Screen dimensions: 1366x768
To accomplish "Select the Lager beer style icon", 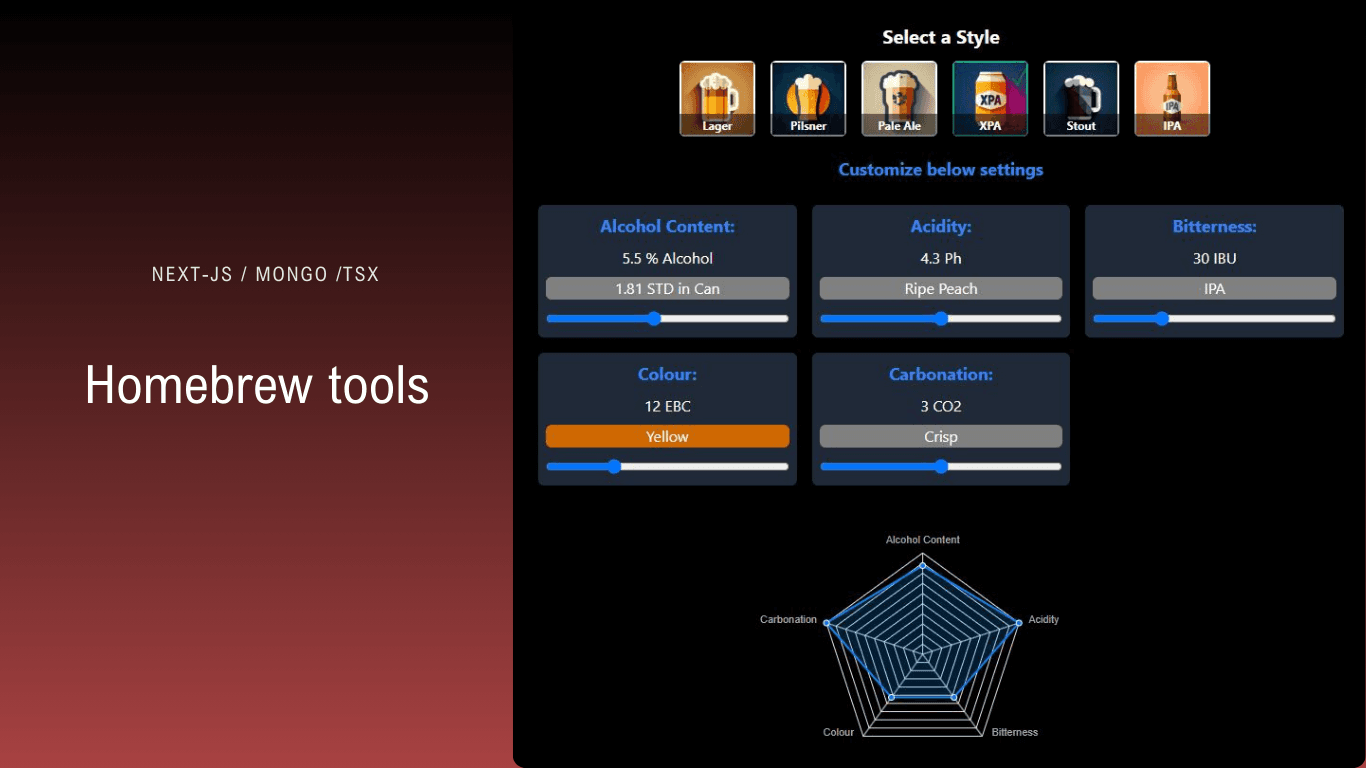I will (x=717, y=98).
